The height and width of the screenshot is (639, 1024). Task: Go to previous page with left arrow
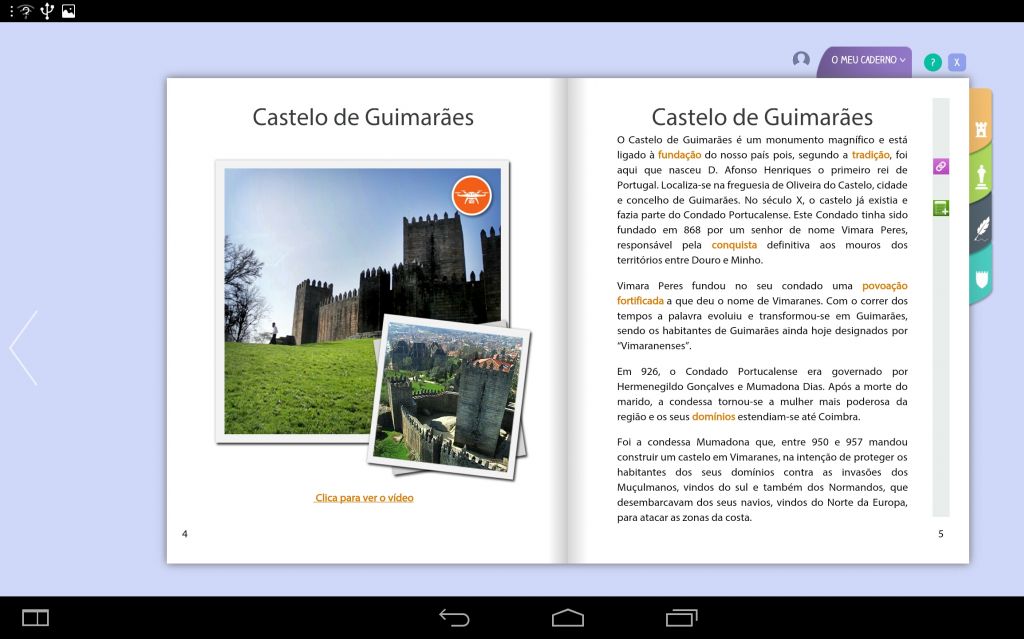23,347
